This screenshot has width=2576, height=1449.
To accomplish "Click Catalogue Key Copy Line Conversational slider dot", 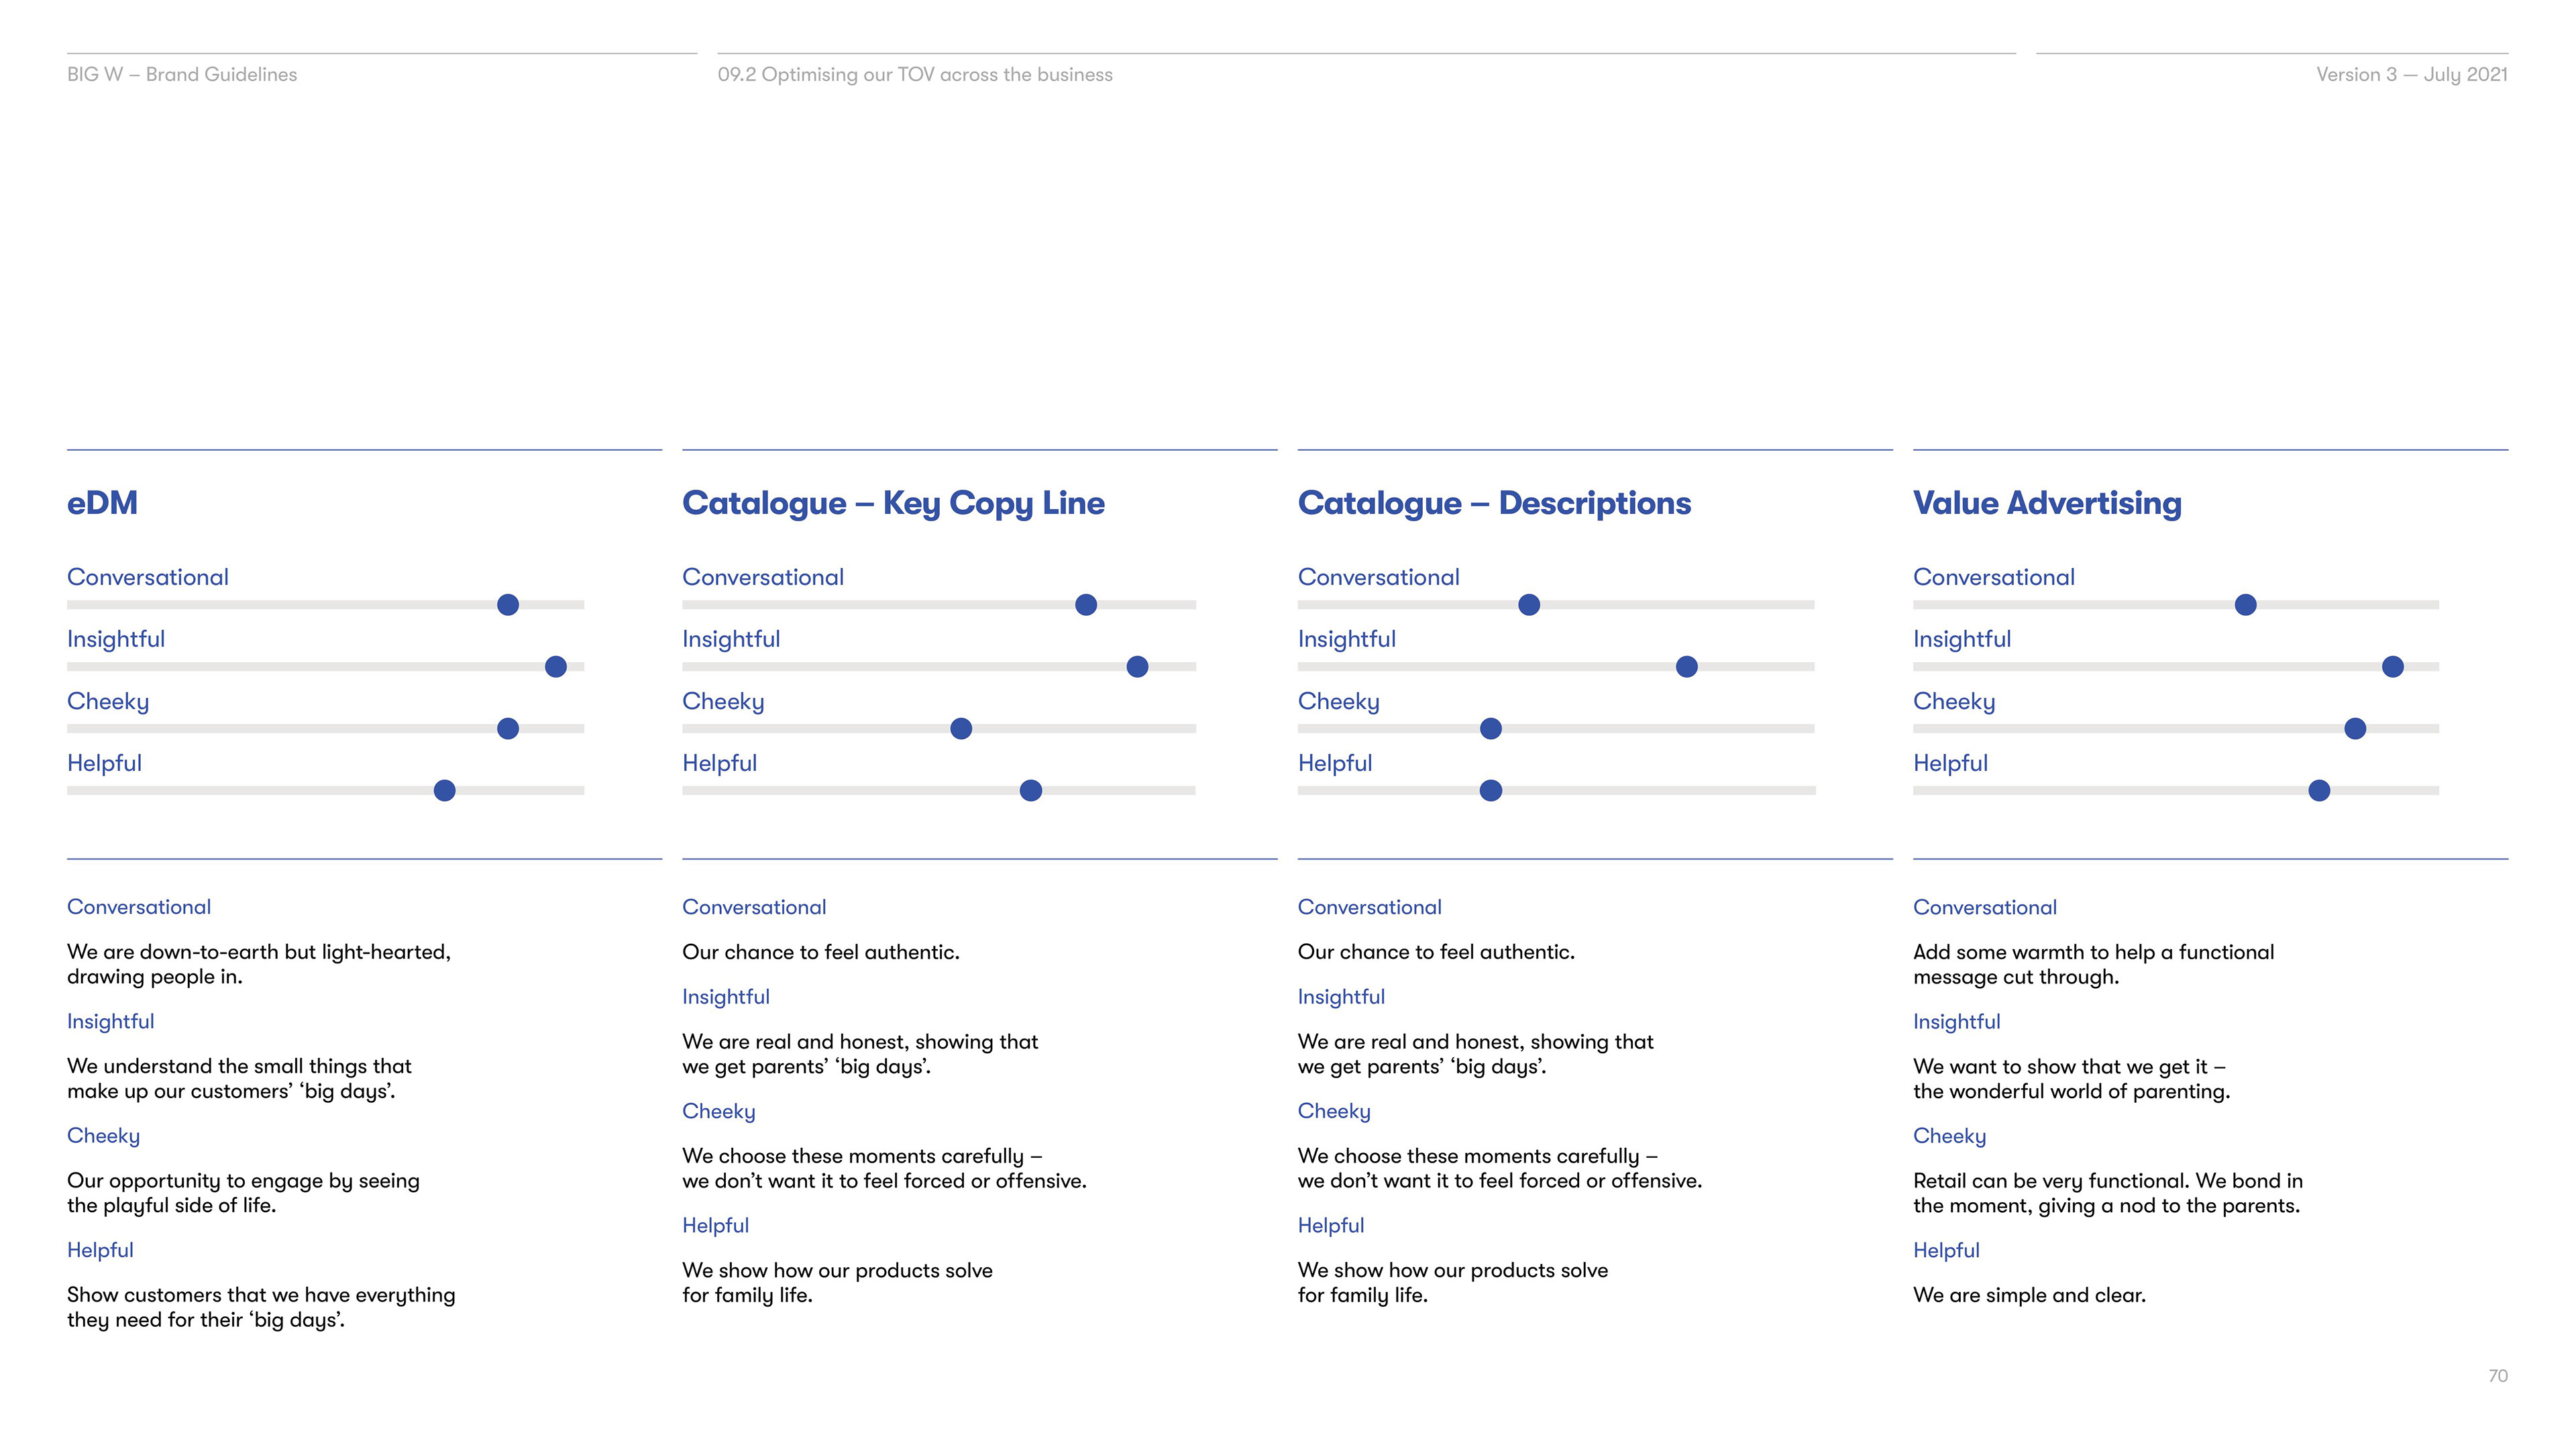I will click(x=1086, y=605).
